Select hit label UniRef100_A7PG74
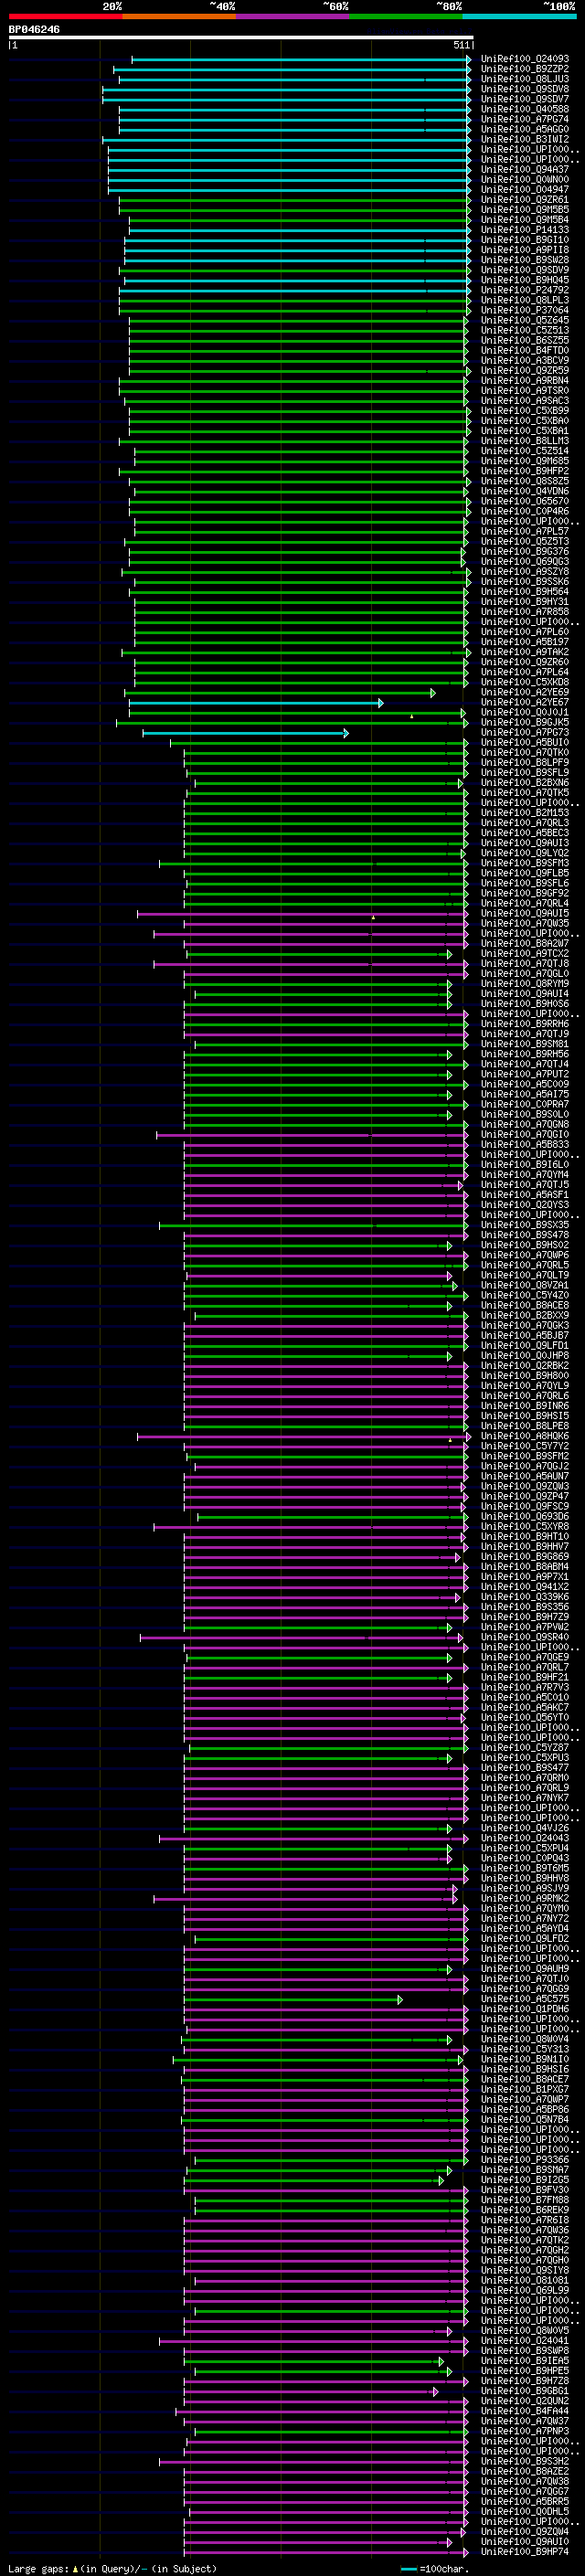Image resolution: width=585 pixels, height=2576 pixels. click(x=525, y=119)
